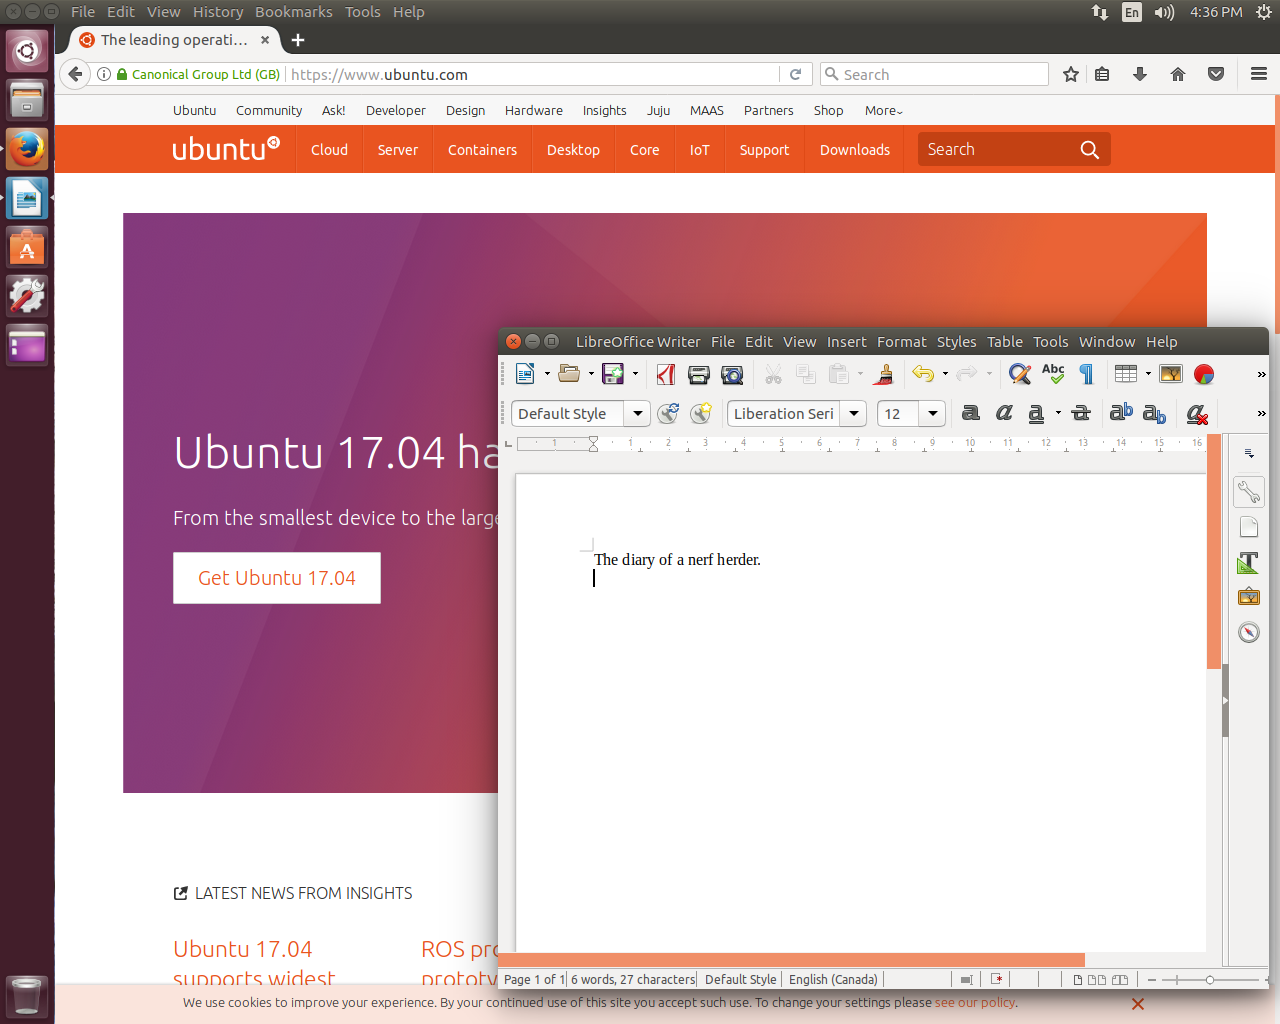Click the Ubuntu 17.04 supports widest news link

point(254,964)
